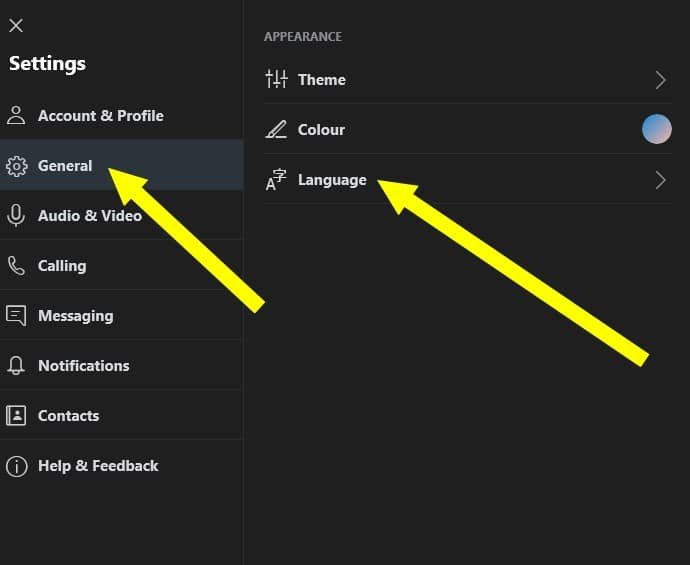
Task: Click the Calling phone icon
Action: click(16, 266)
